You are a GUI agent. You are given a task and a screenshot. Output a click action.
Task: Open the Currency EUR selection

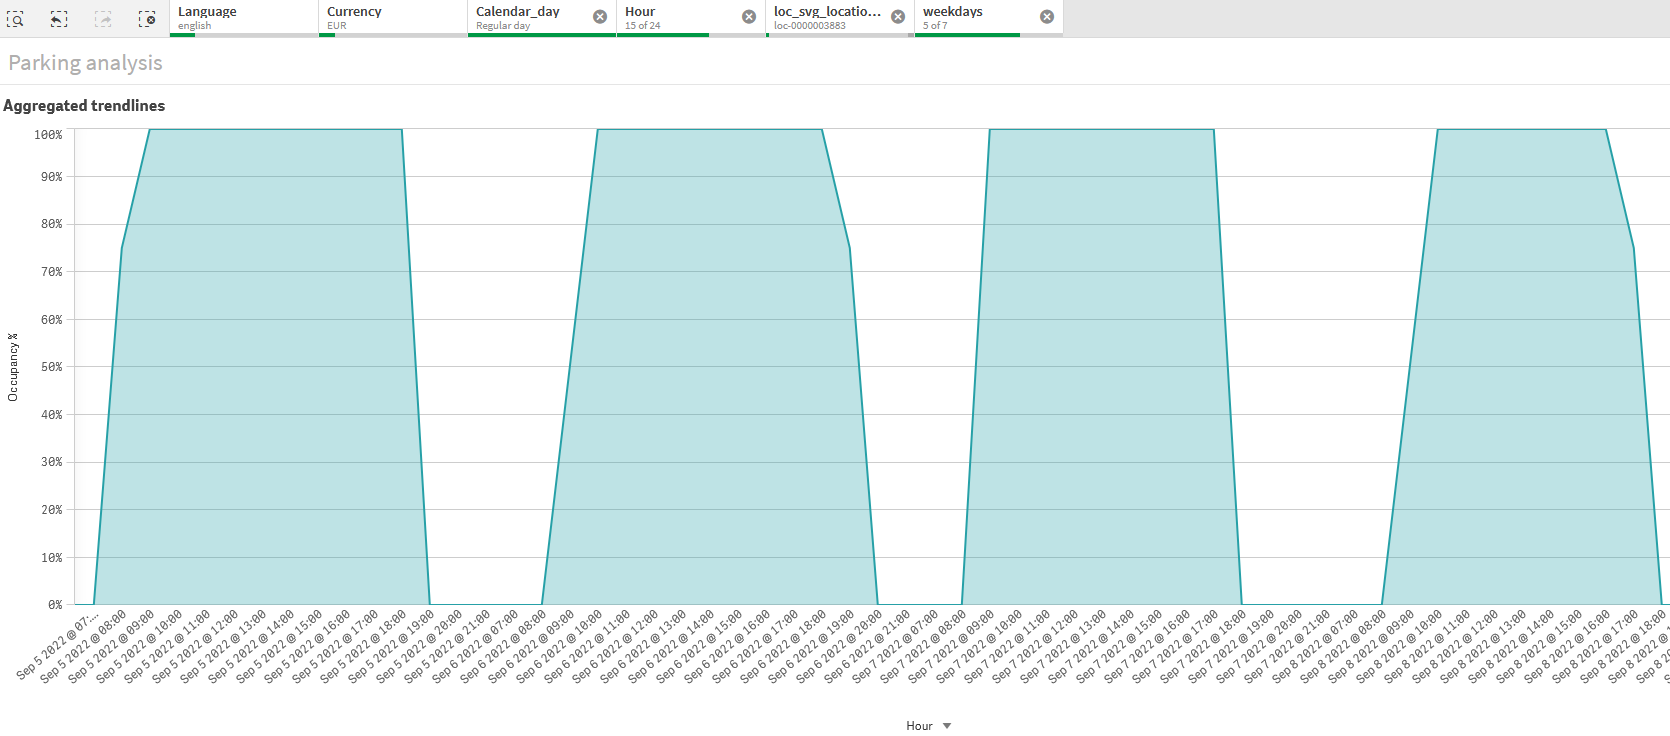pyautogui.click(x=392, y=18)
